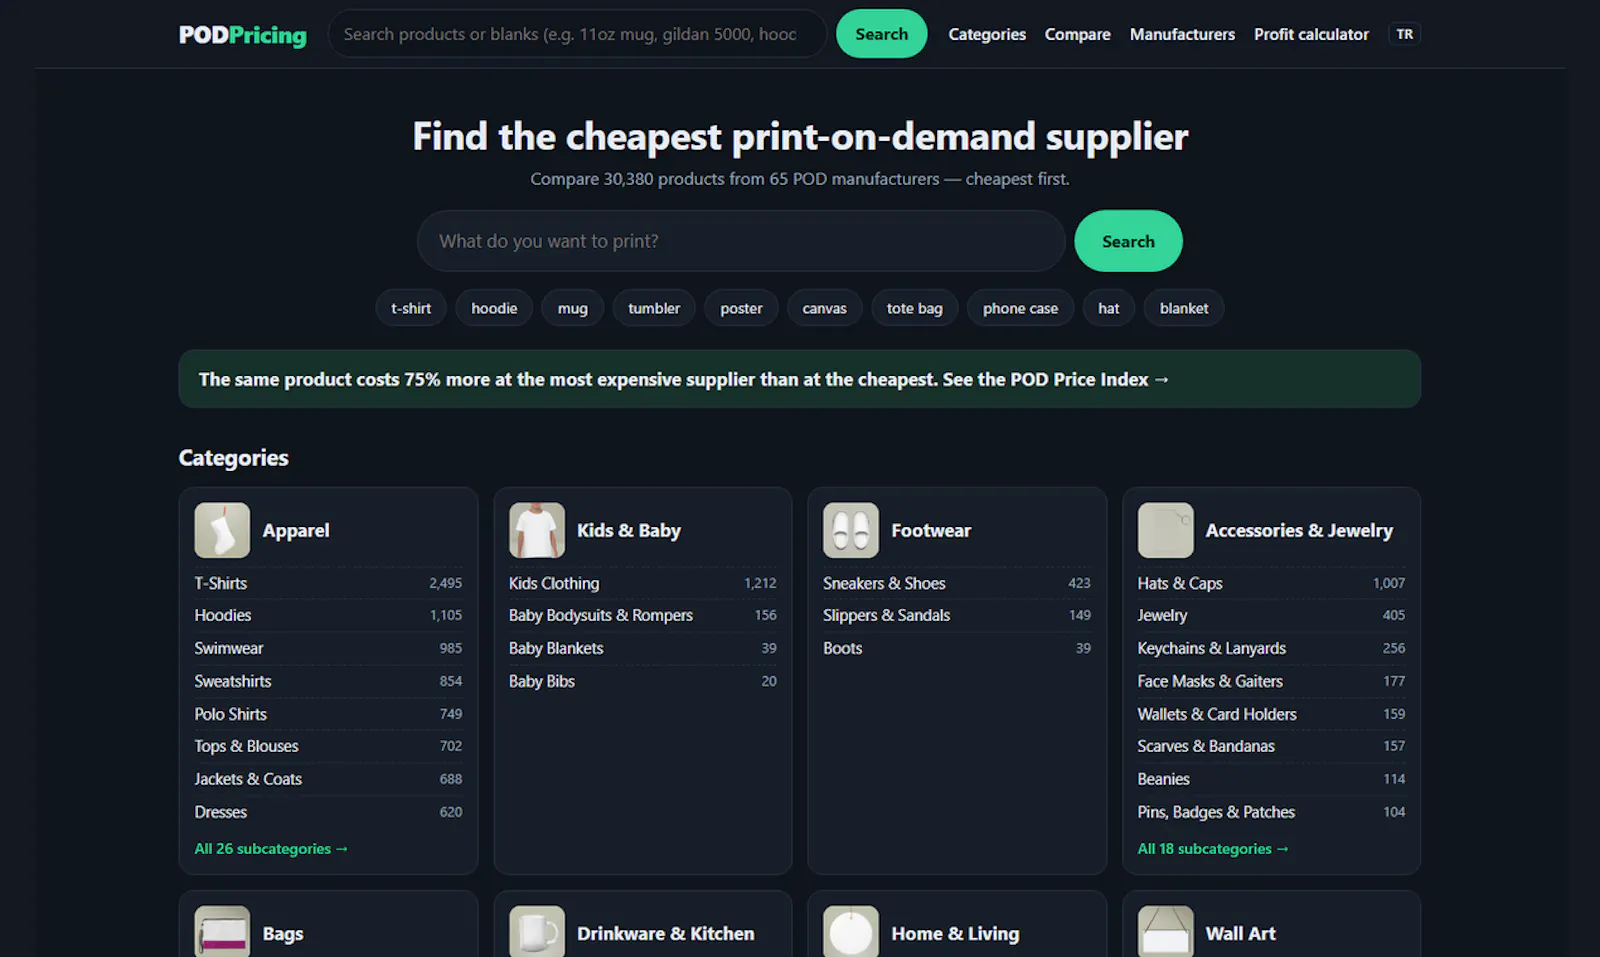Open the POD Price Index banner link

[799, 379]
